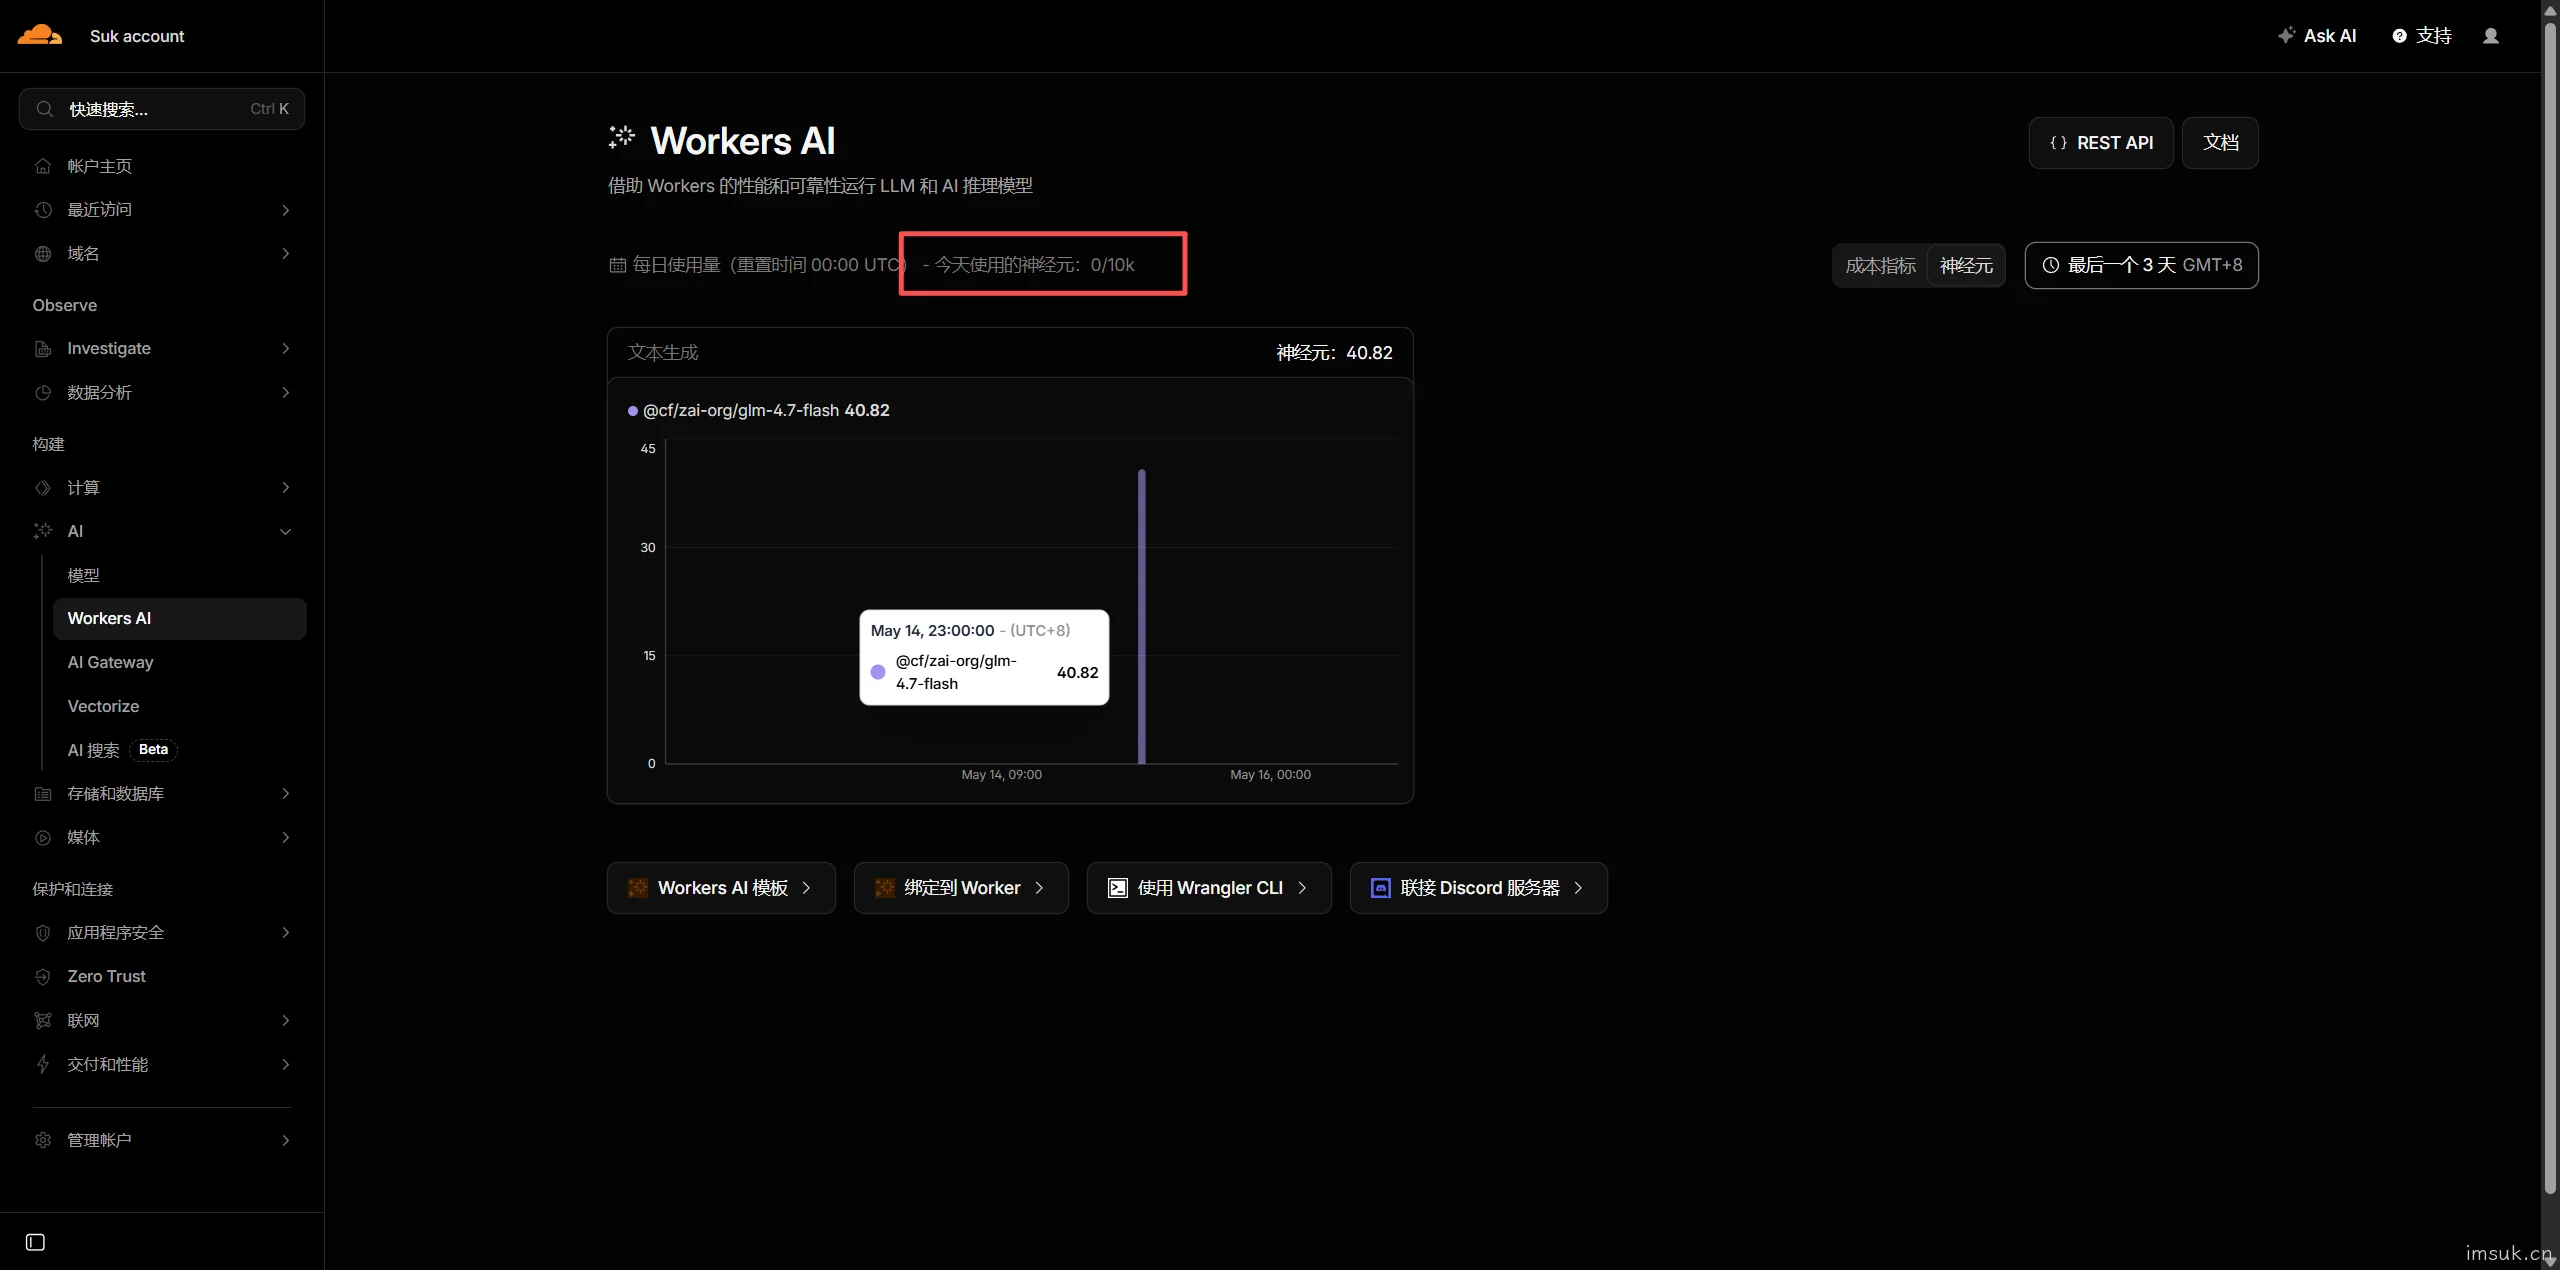Click the calendar icon beside 每日使用量
2560x1270 pixels.
pos(618,265)
